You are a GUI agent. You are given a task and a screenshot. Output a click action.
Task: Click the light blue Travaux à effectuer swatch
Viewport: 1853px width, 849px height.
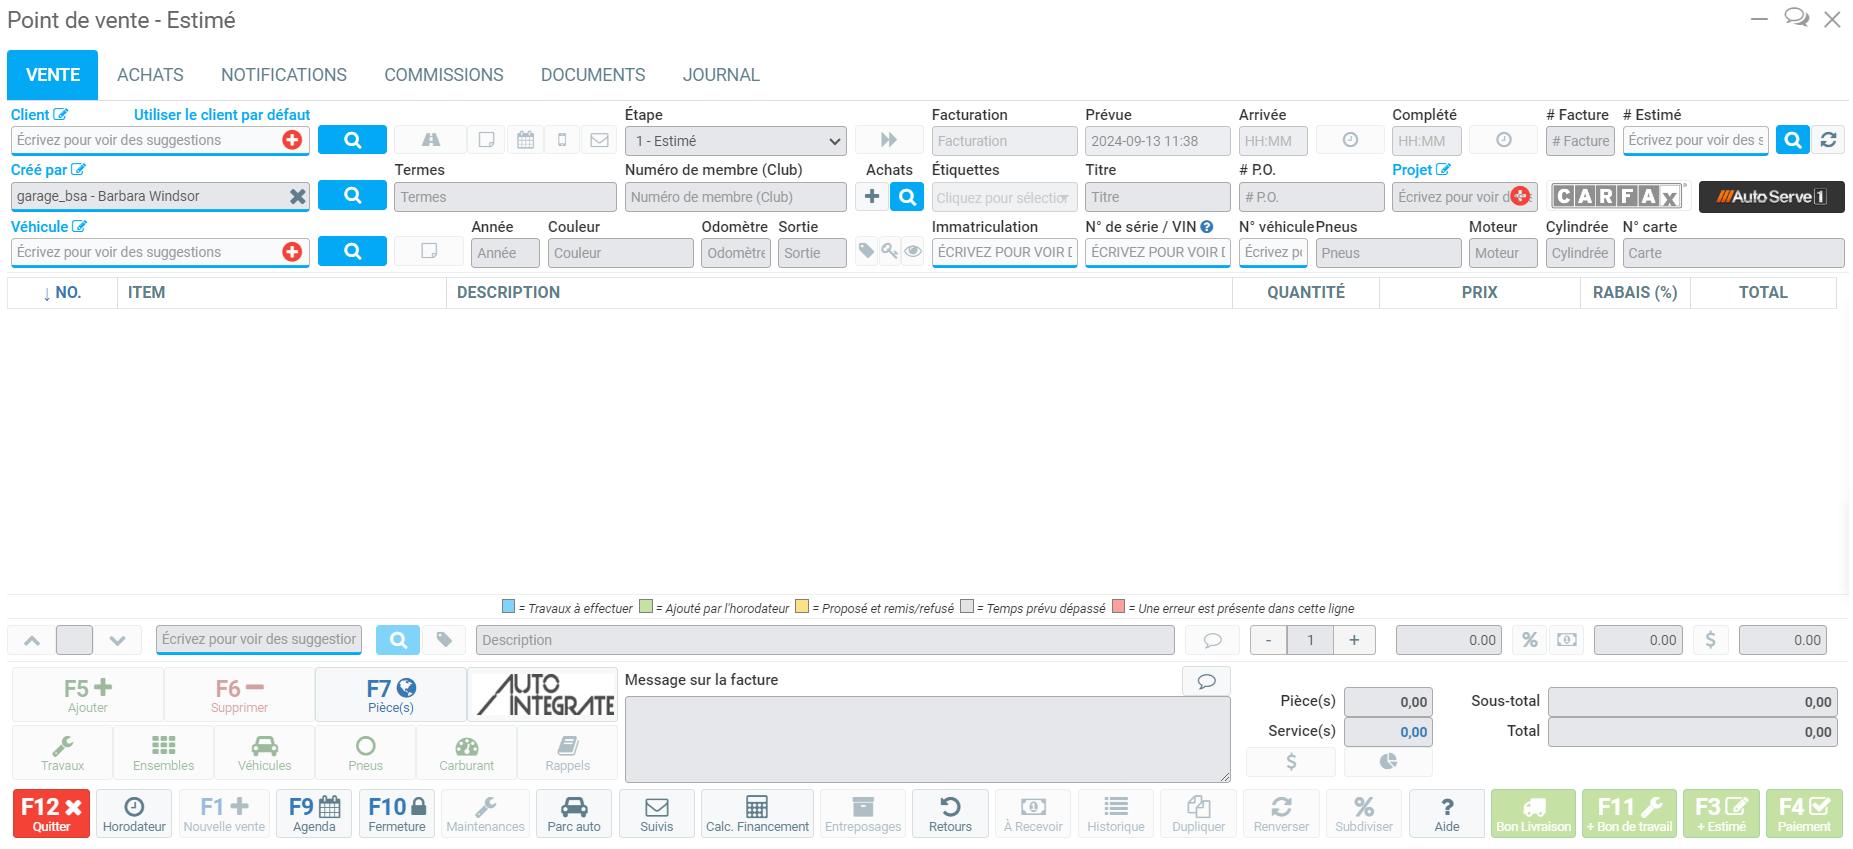click(x=508, y=606)
